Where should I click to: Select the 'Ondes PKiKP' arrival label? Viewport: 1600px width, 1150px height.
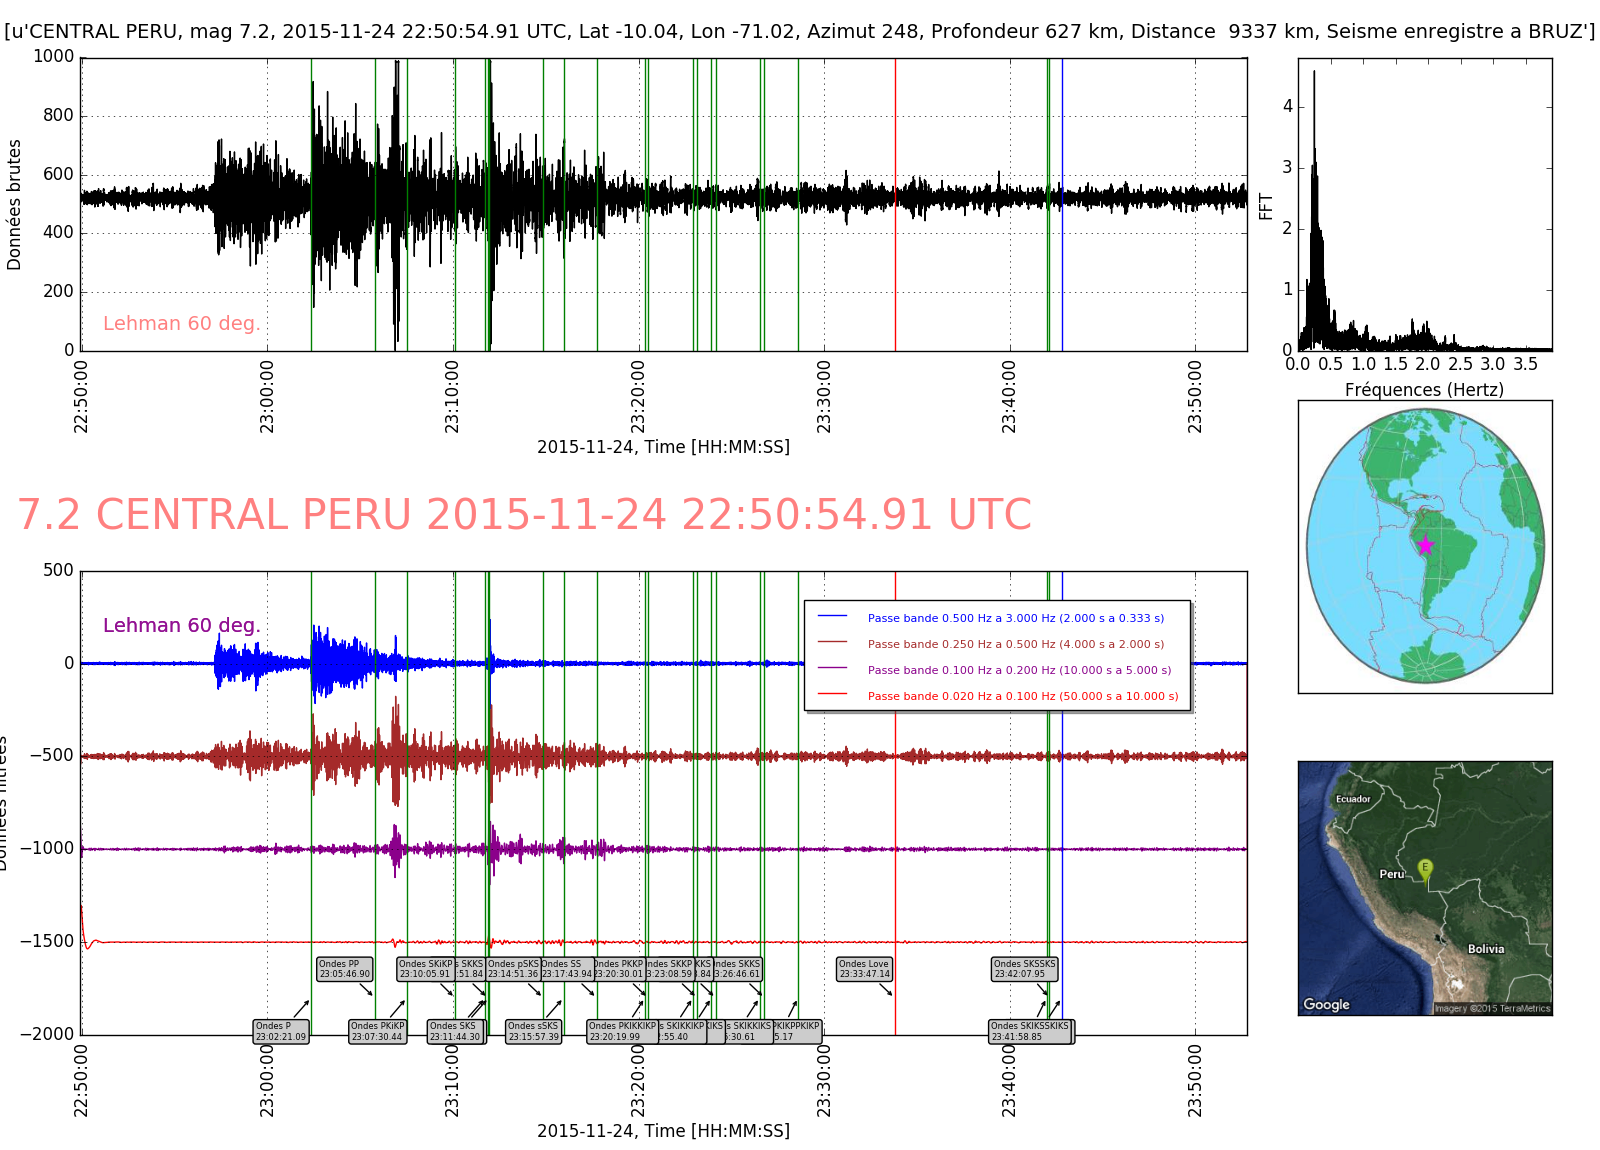click(377, 1031)
